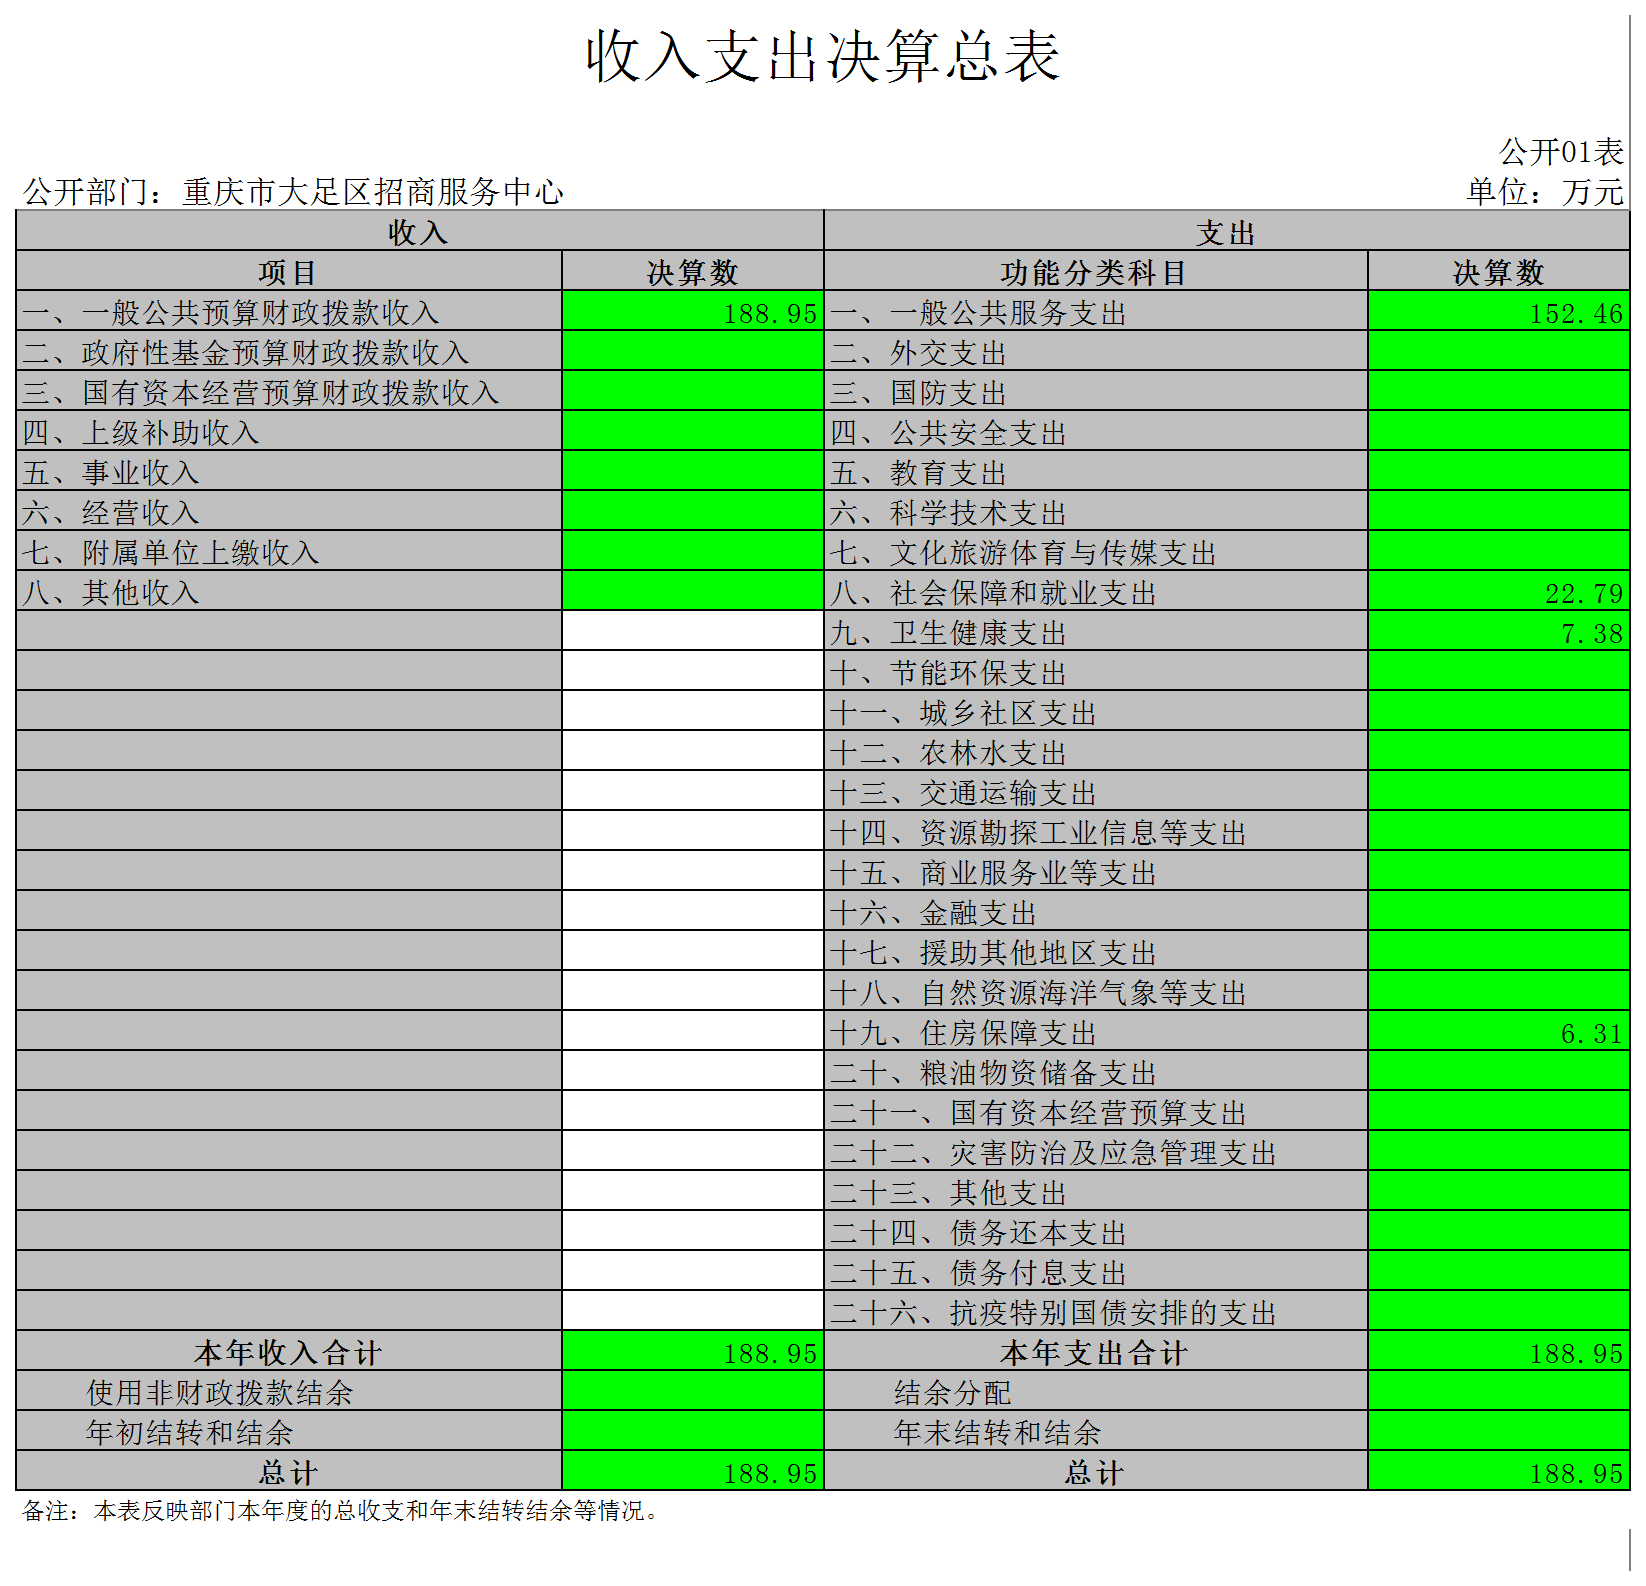Click 二十二、灾害防治及应急管理支出 cell
Image resolution: width=1646 pixels, height=1586 pixels.
[1095, 1151]
